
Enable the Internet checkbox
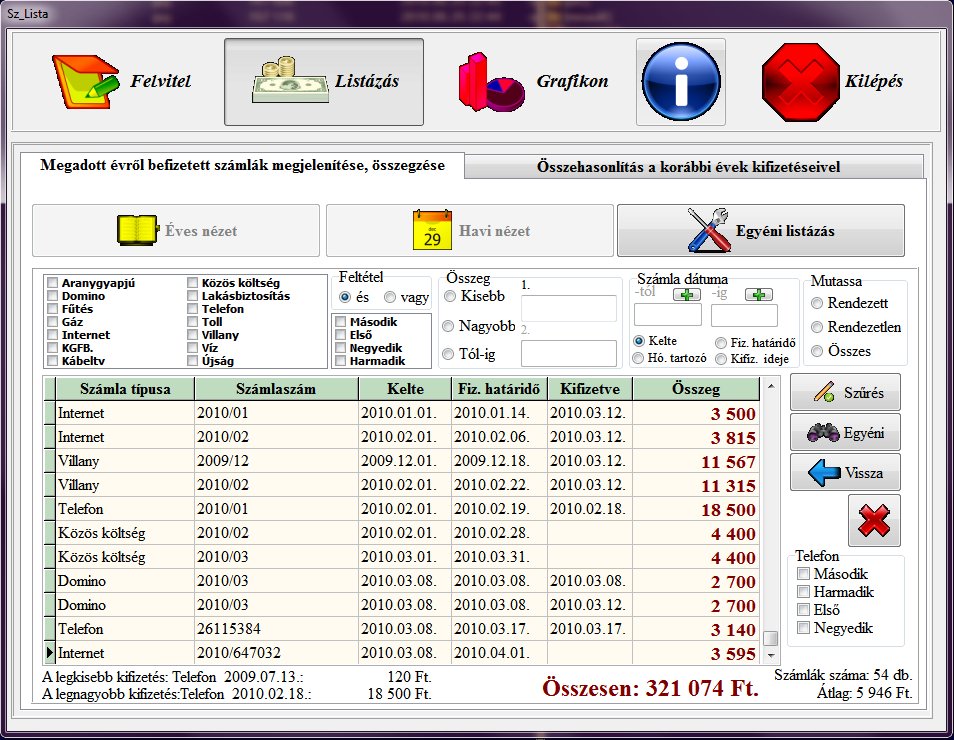(53, 335)
